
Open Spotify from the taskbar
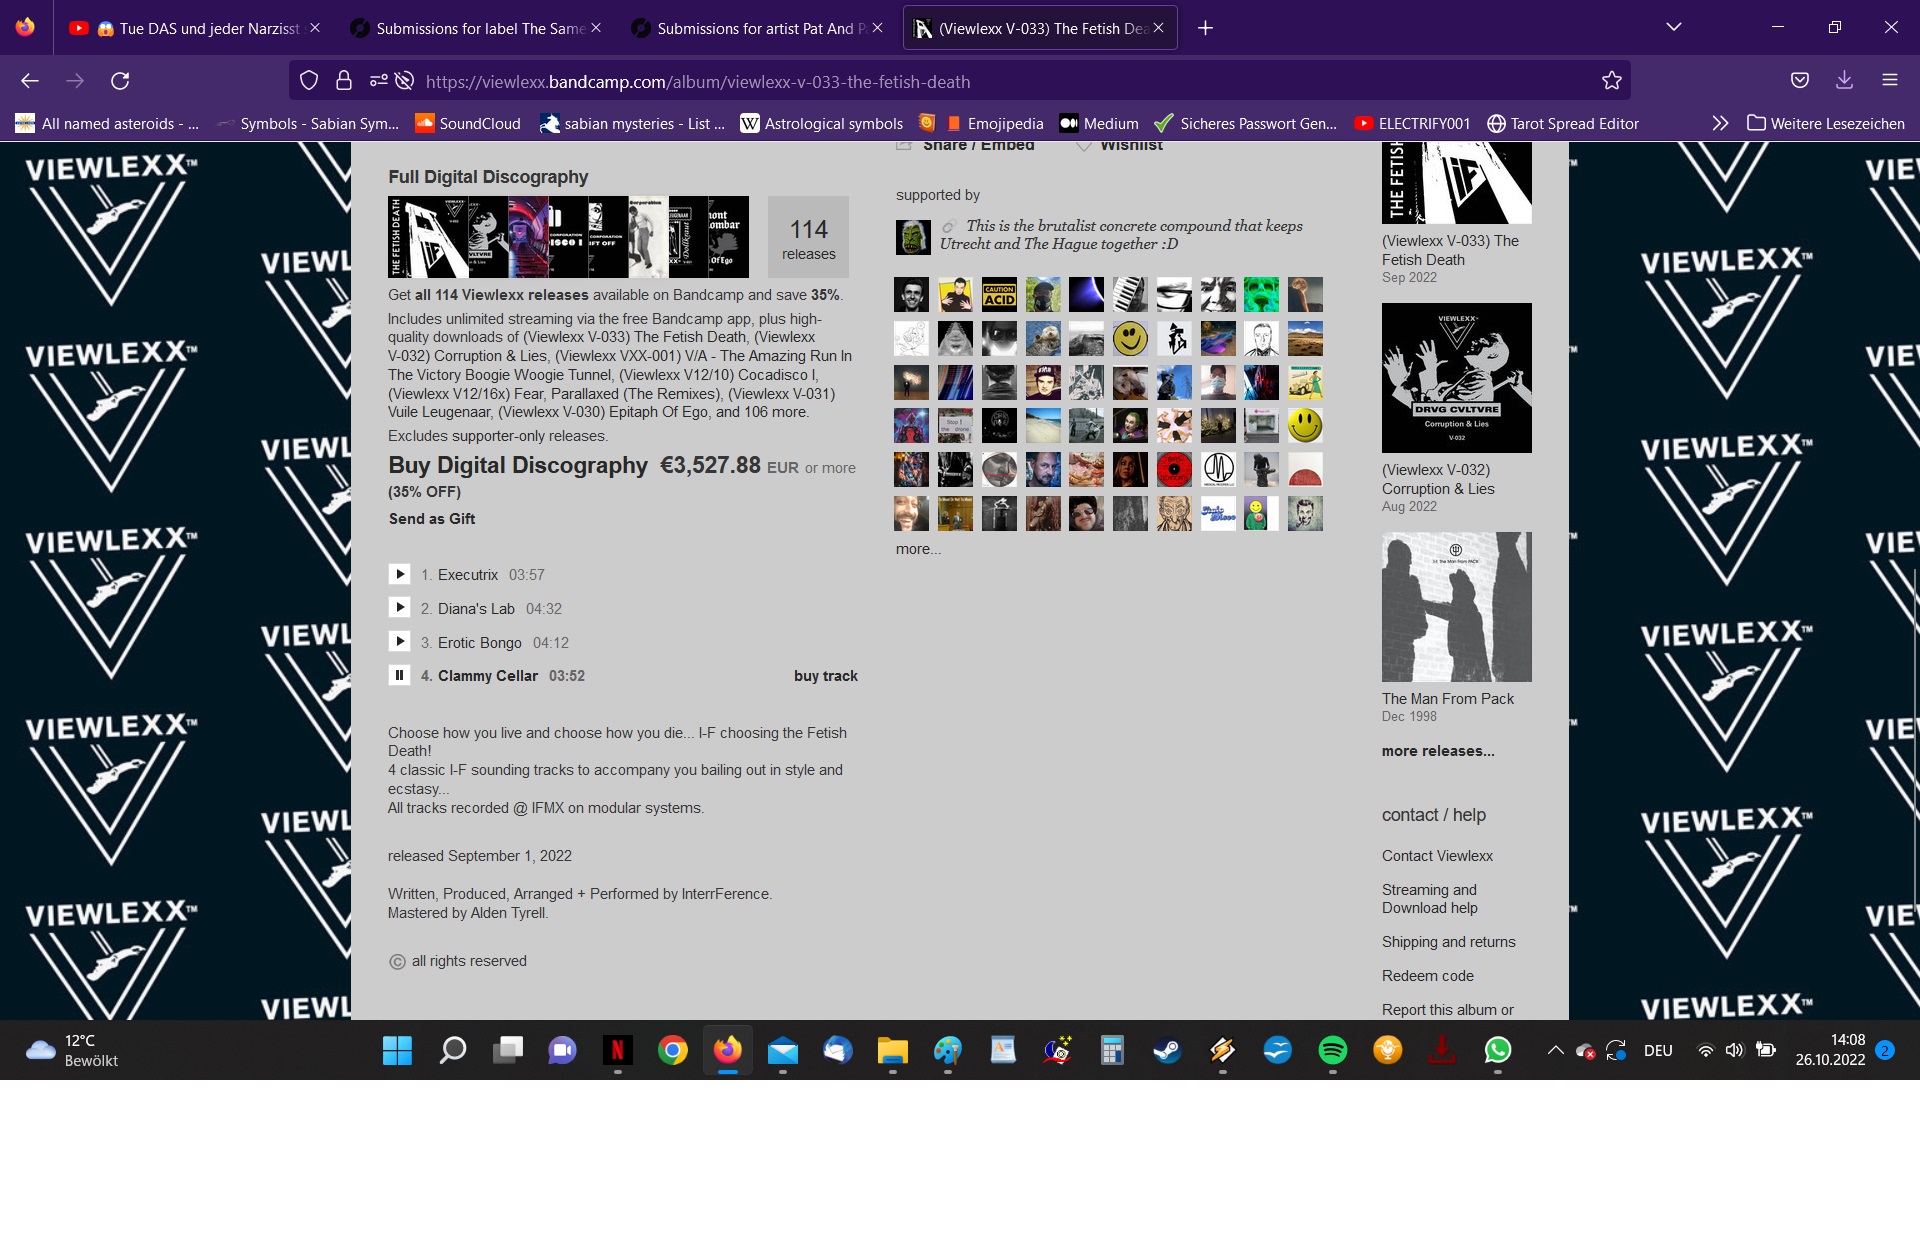[x=1332, y=1050]
